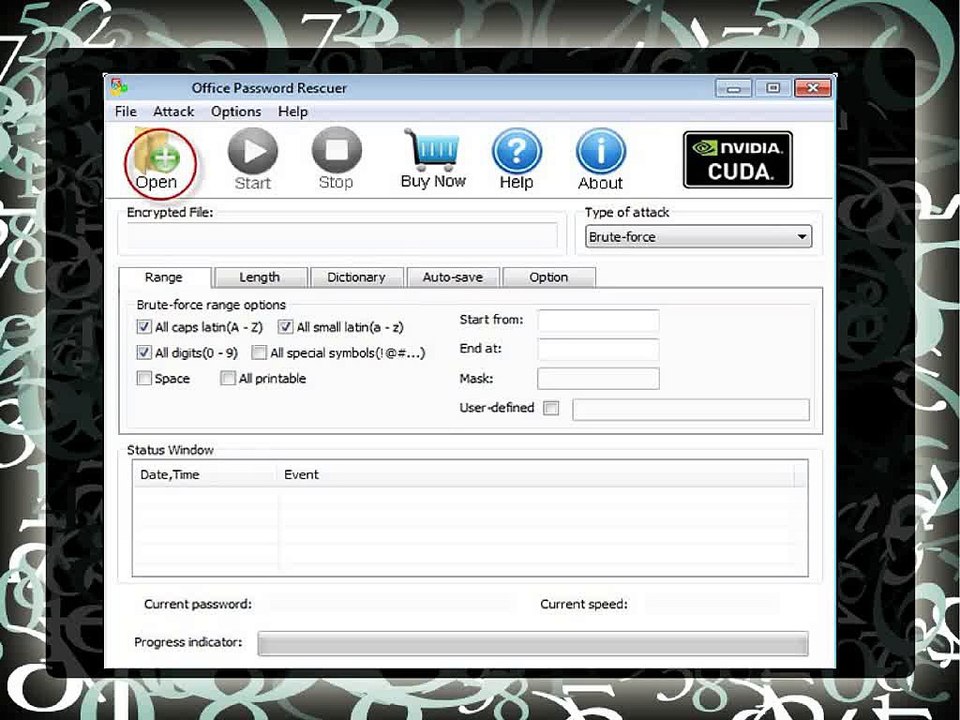
Task: Start the password attack
Action: (252, 160)
